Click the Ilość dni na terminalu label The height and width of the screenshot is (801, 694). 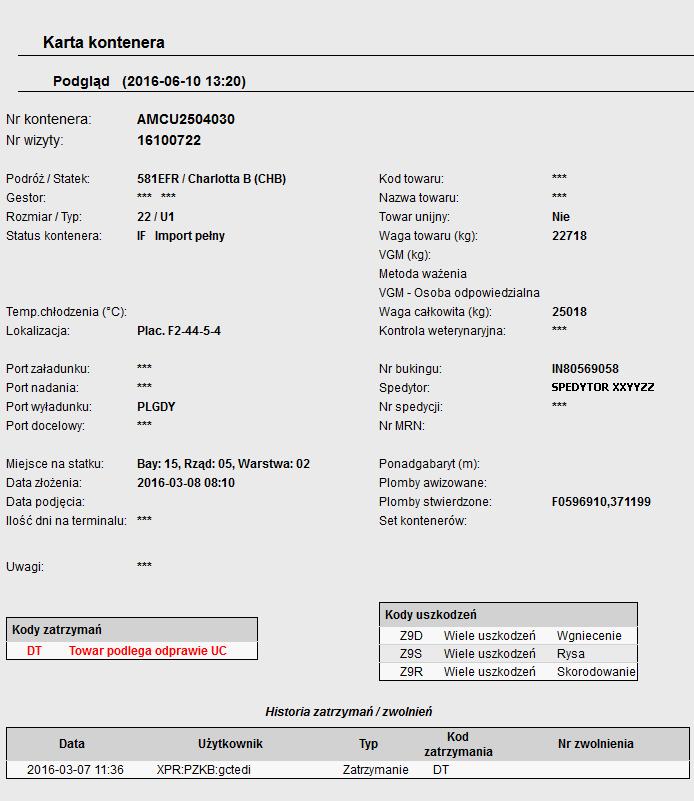click(66, 521)
